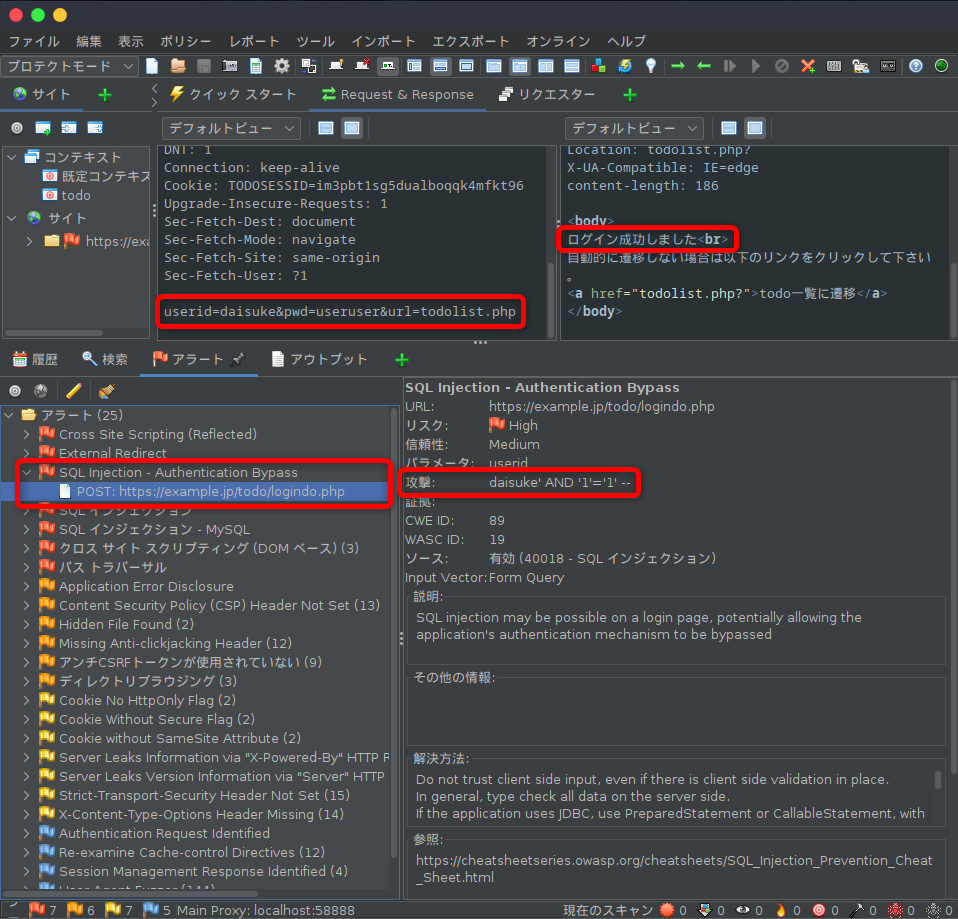The width and height of the screenshot is (958, 919).
Task: Click the green right arrow break icon
Action: tap(678, 66)
